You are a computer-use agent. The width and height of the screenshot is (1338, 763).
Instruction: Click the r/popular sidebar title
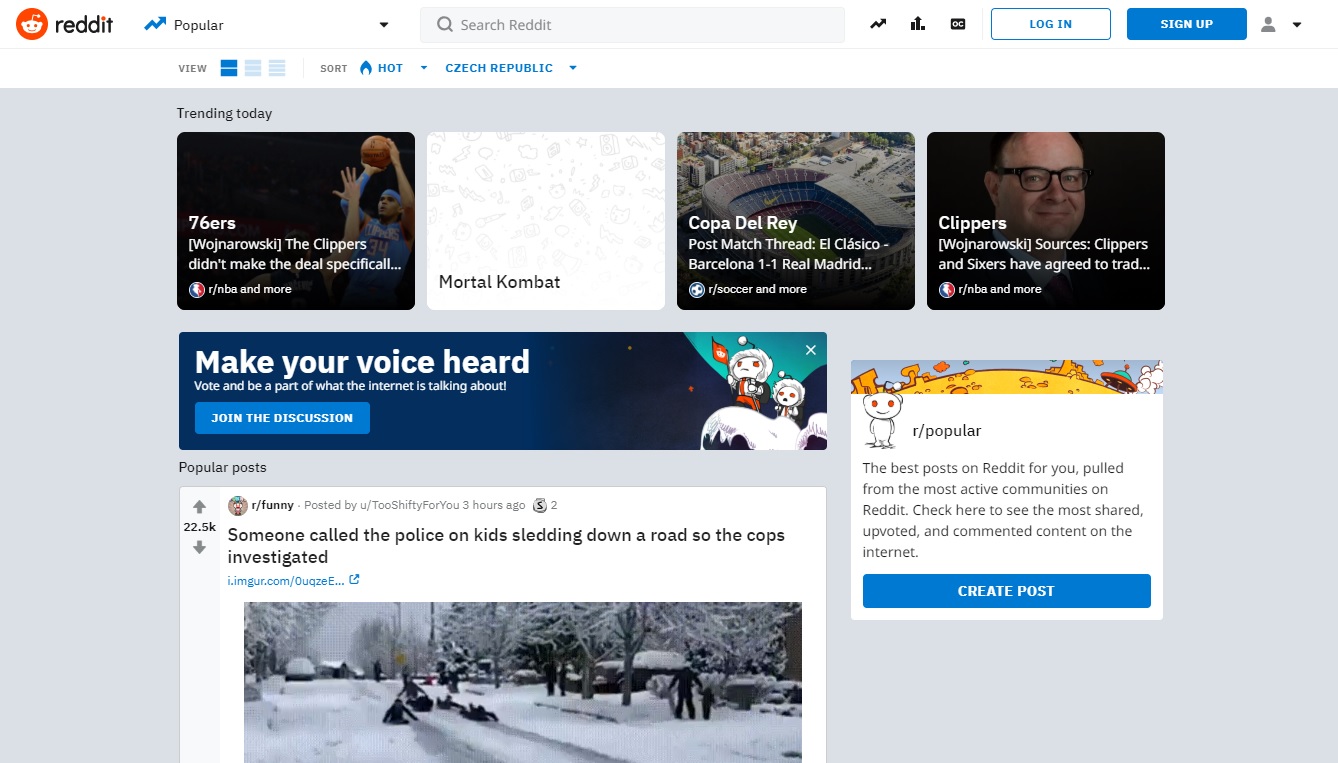[x=947, y=431]
